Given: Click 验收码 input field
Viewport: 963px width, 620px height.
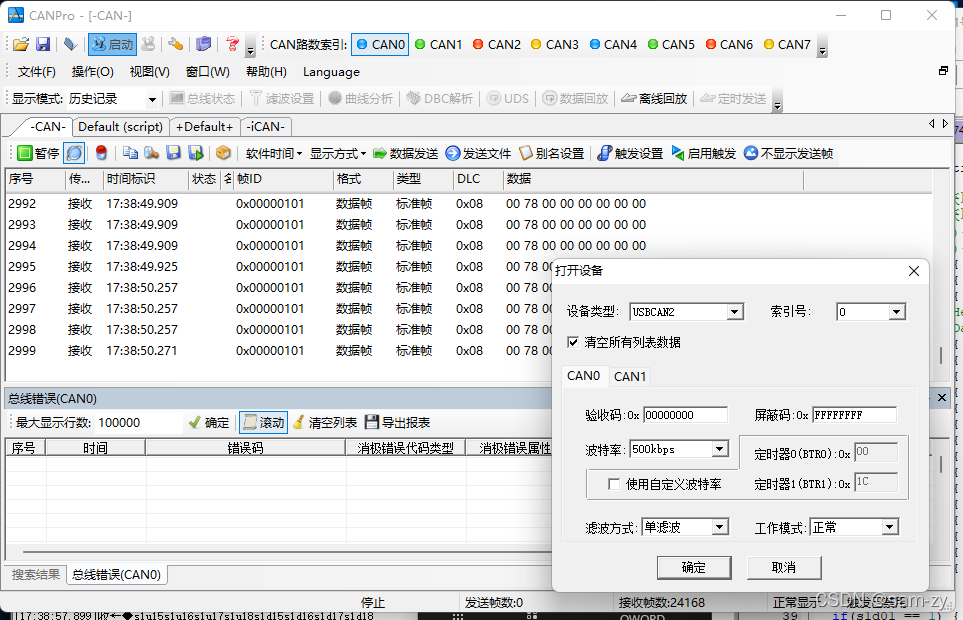Looking at the screenshot, I should (685, 415).
